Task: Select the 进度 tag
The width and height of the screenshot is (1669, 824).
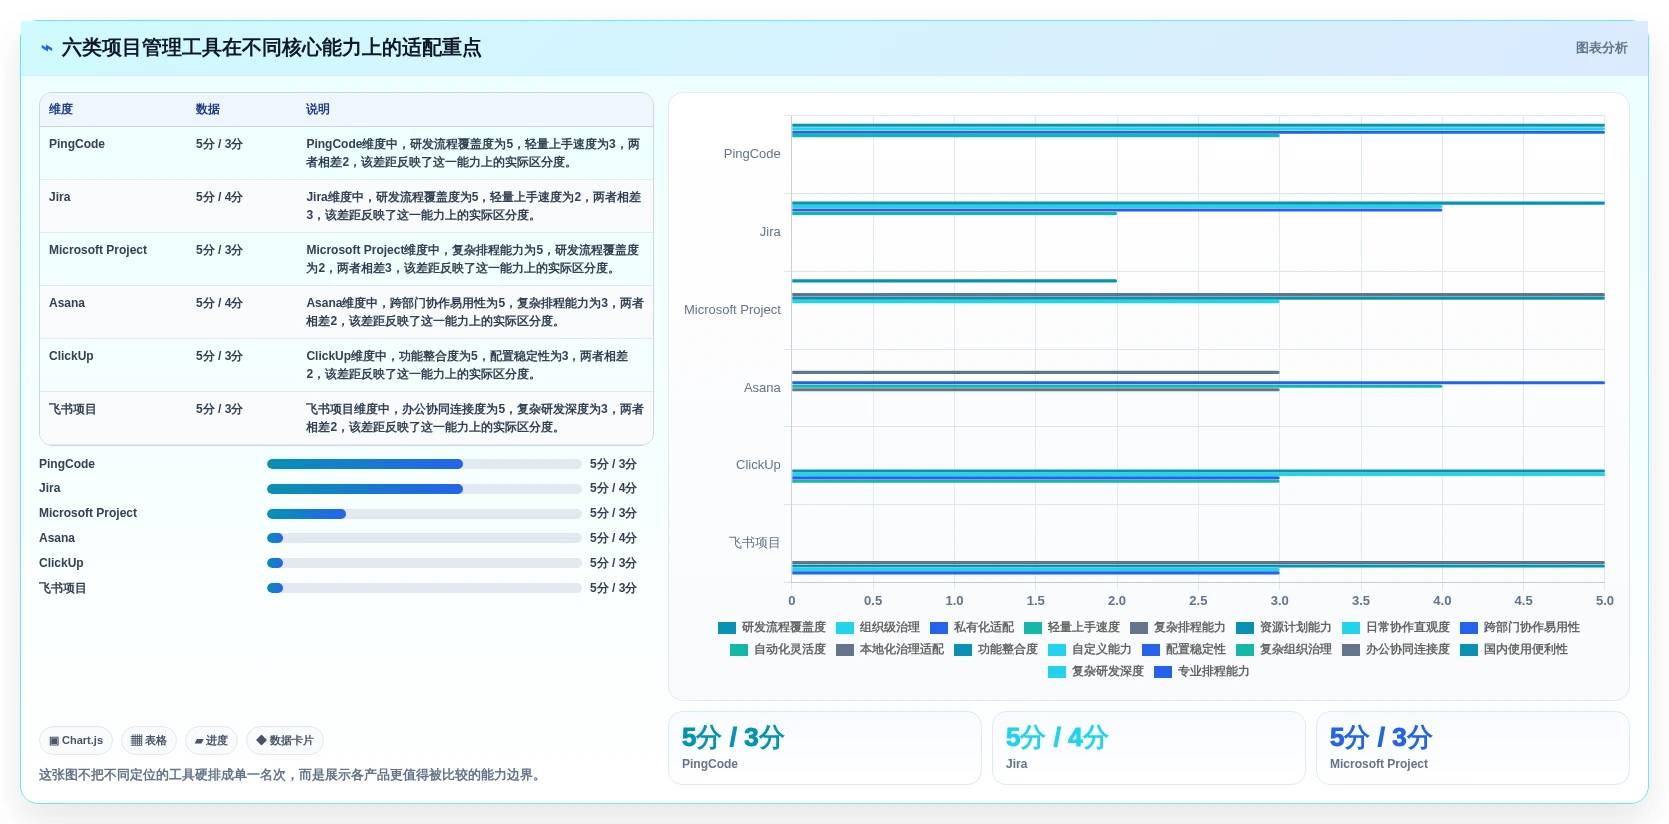Action: pyautogui.click(x=211, y=741)
